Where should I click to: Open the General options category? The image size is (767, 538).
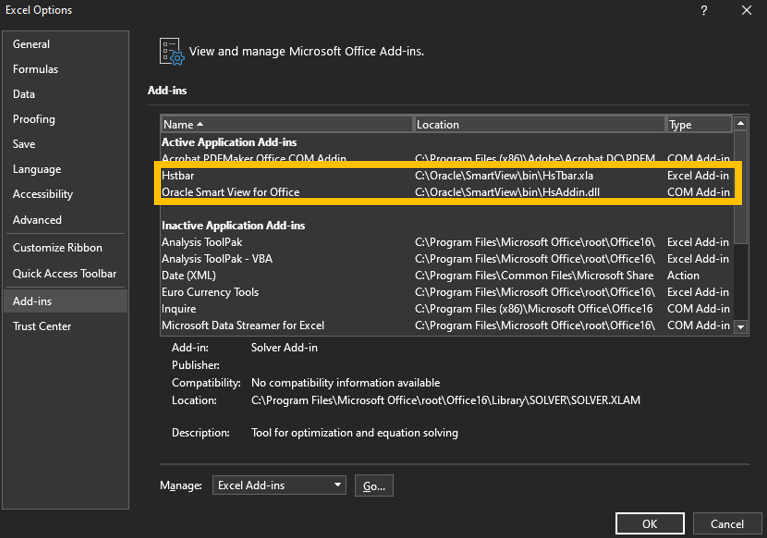point(31,44)
